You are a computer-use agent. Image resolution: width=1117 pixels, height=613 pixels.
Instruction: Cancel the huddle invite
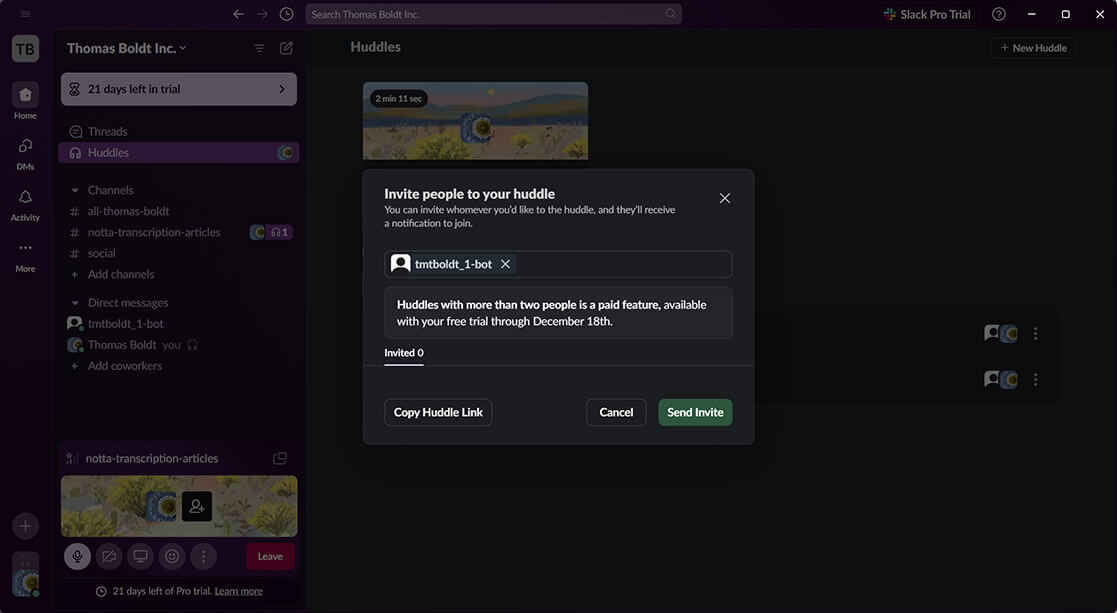616,412
